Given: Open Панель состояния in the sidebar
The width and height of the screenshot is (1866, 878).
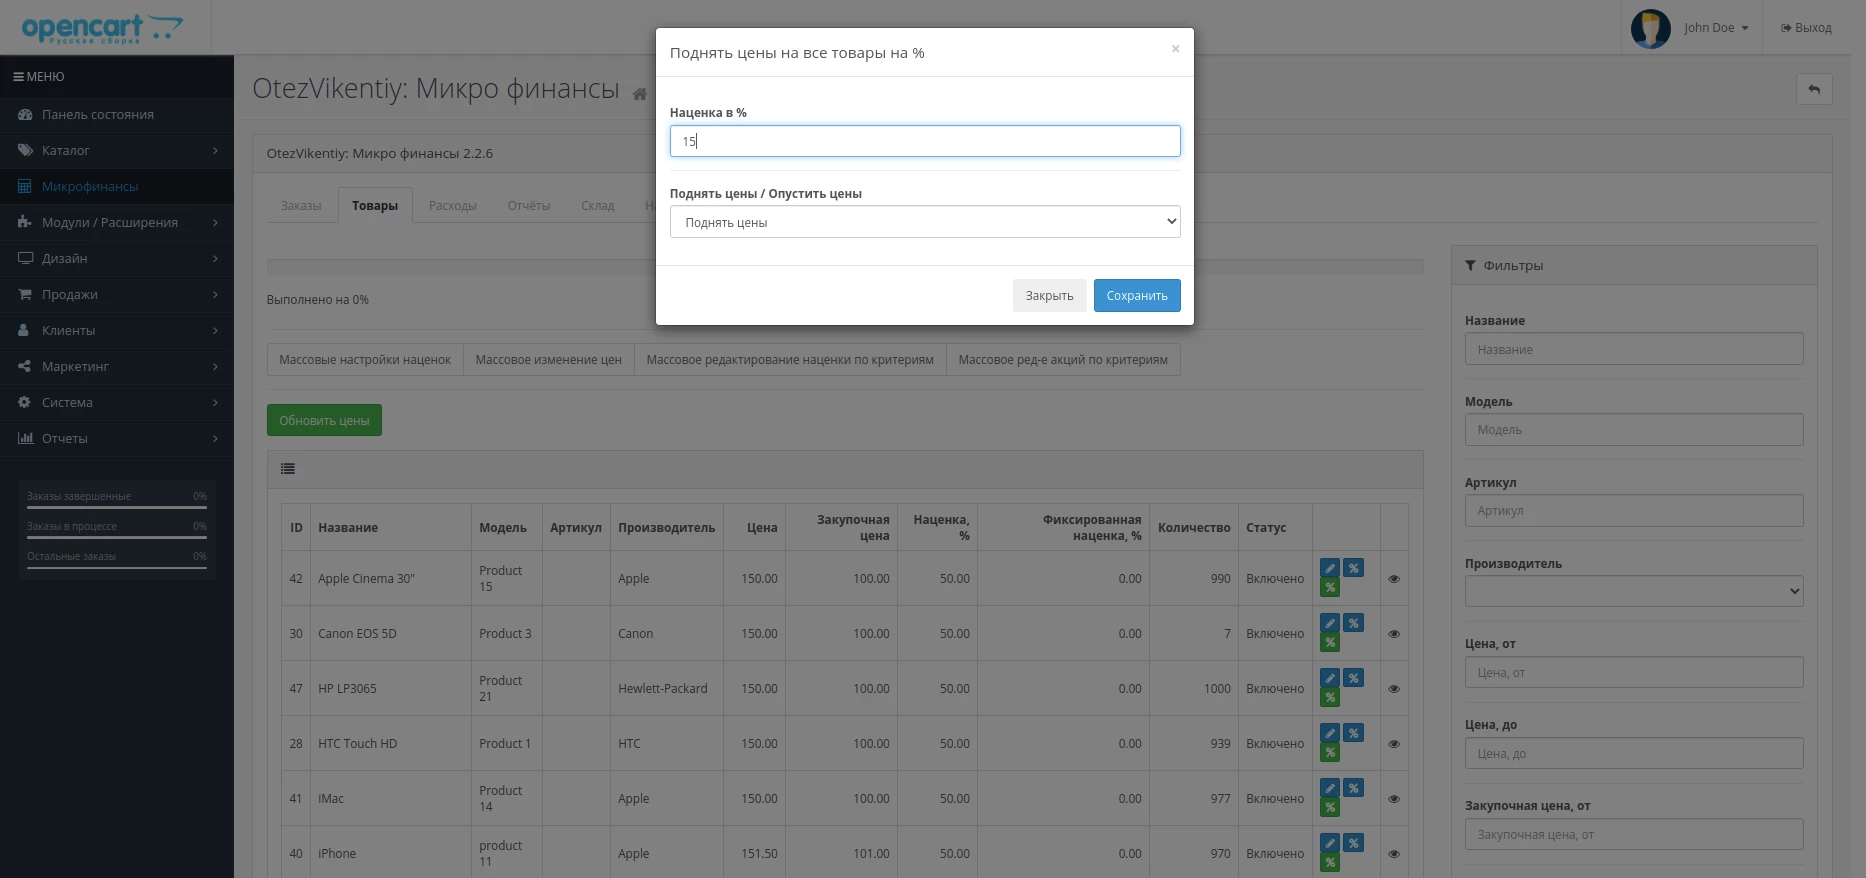Looking at the screenshot, I should (117, 114).
